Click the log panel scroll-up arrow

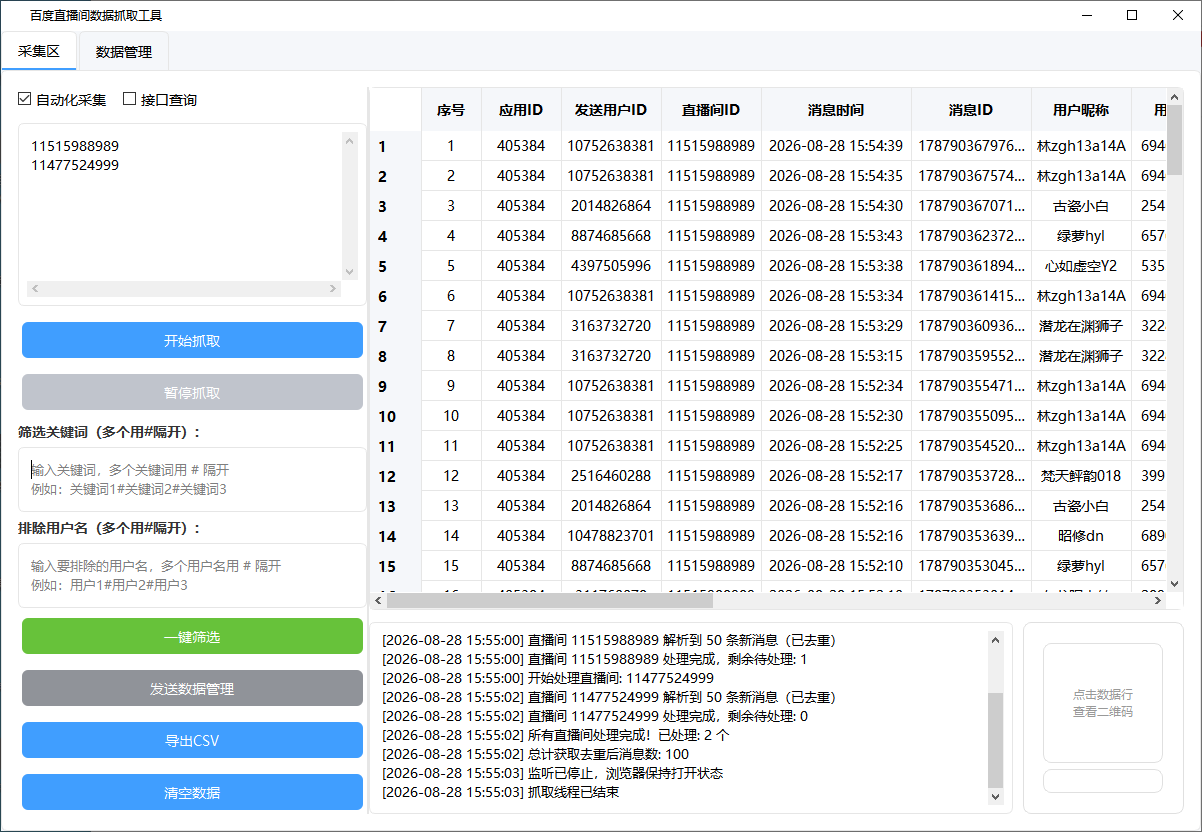coord(995,639)
